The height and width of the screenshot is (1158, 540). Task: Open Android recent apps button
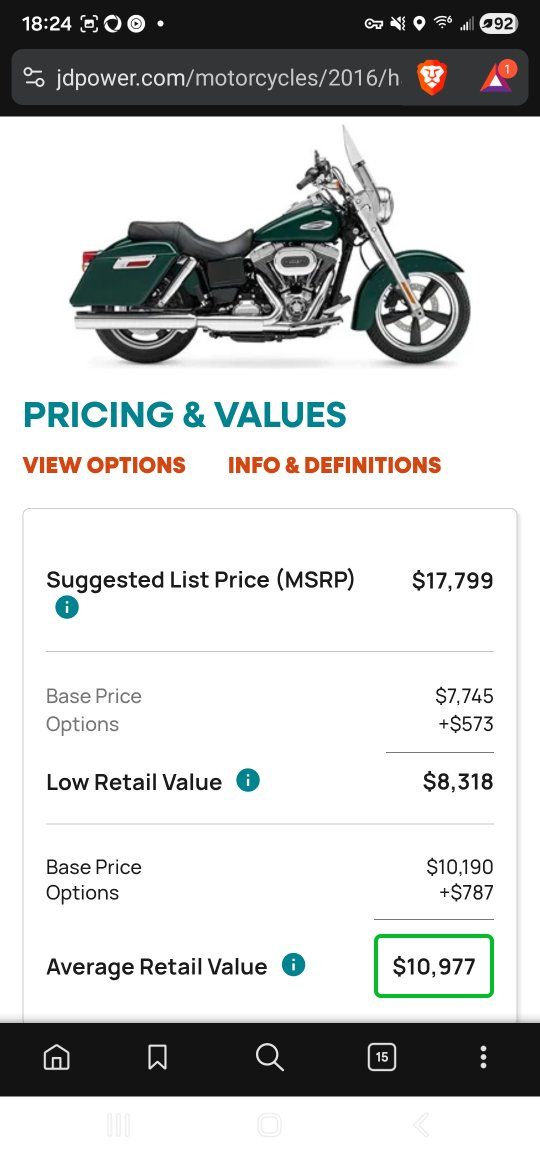tap(118, 1126)
